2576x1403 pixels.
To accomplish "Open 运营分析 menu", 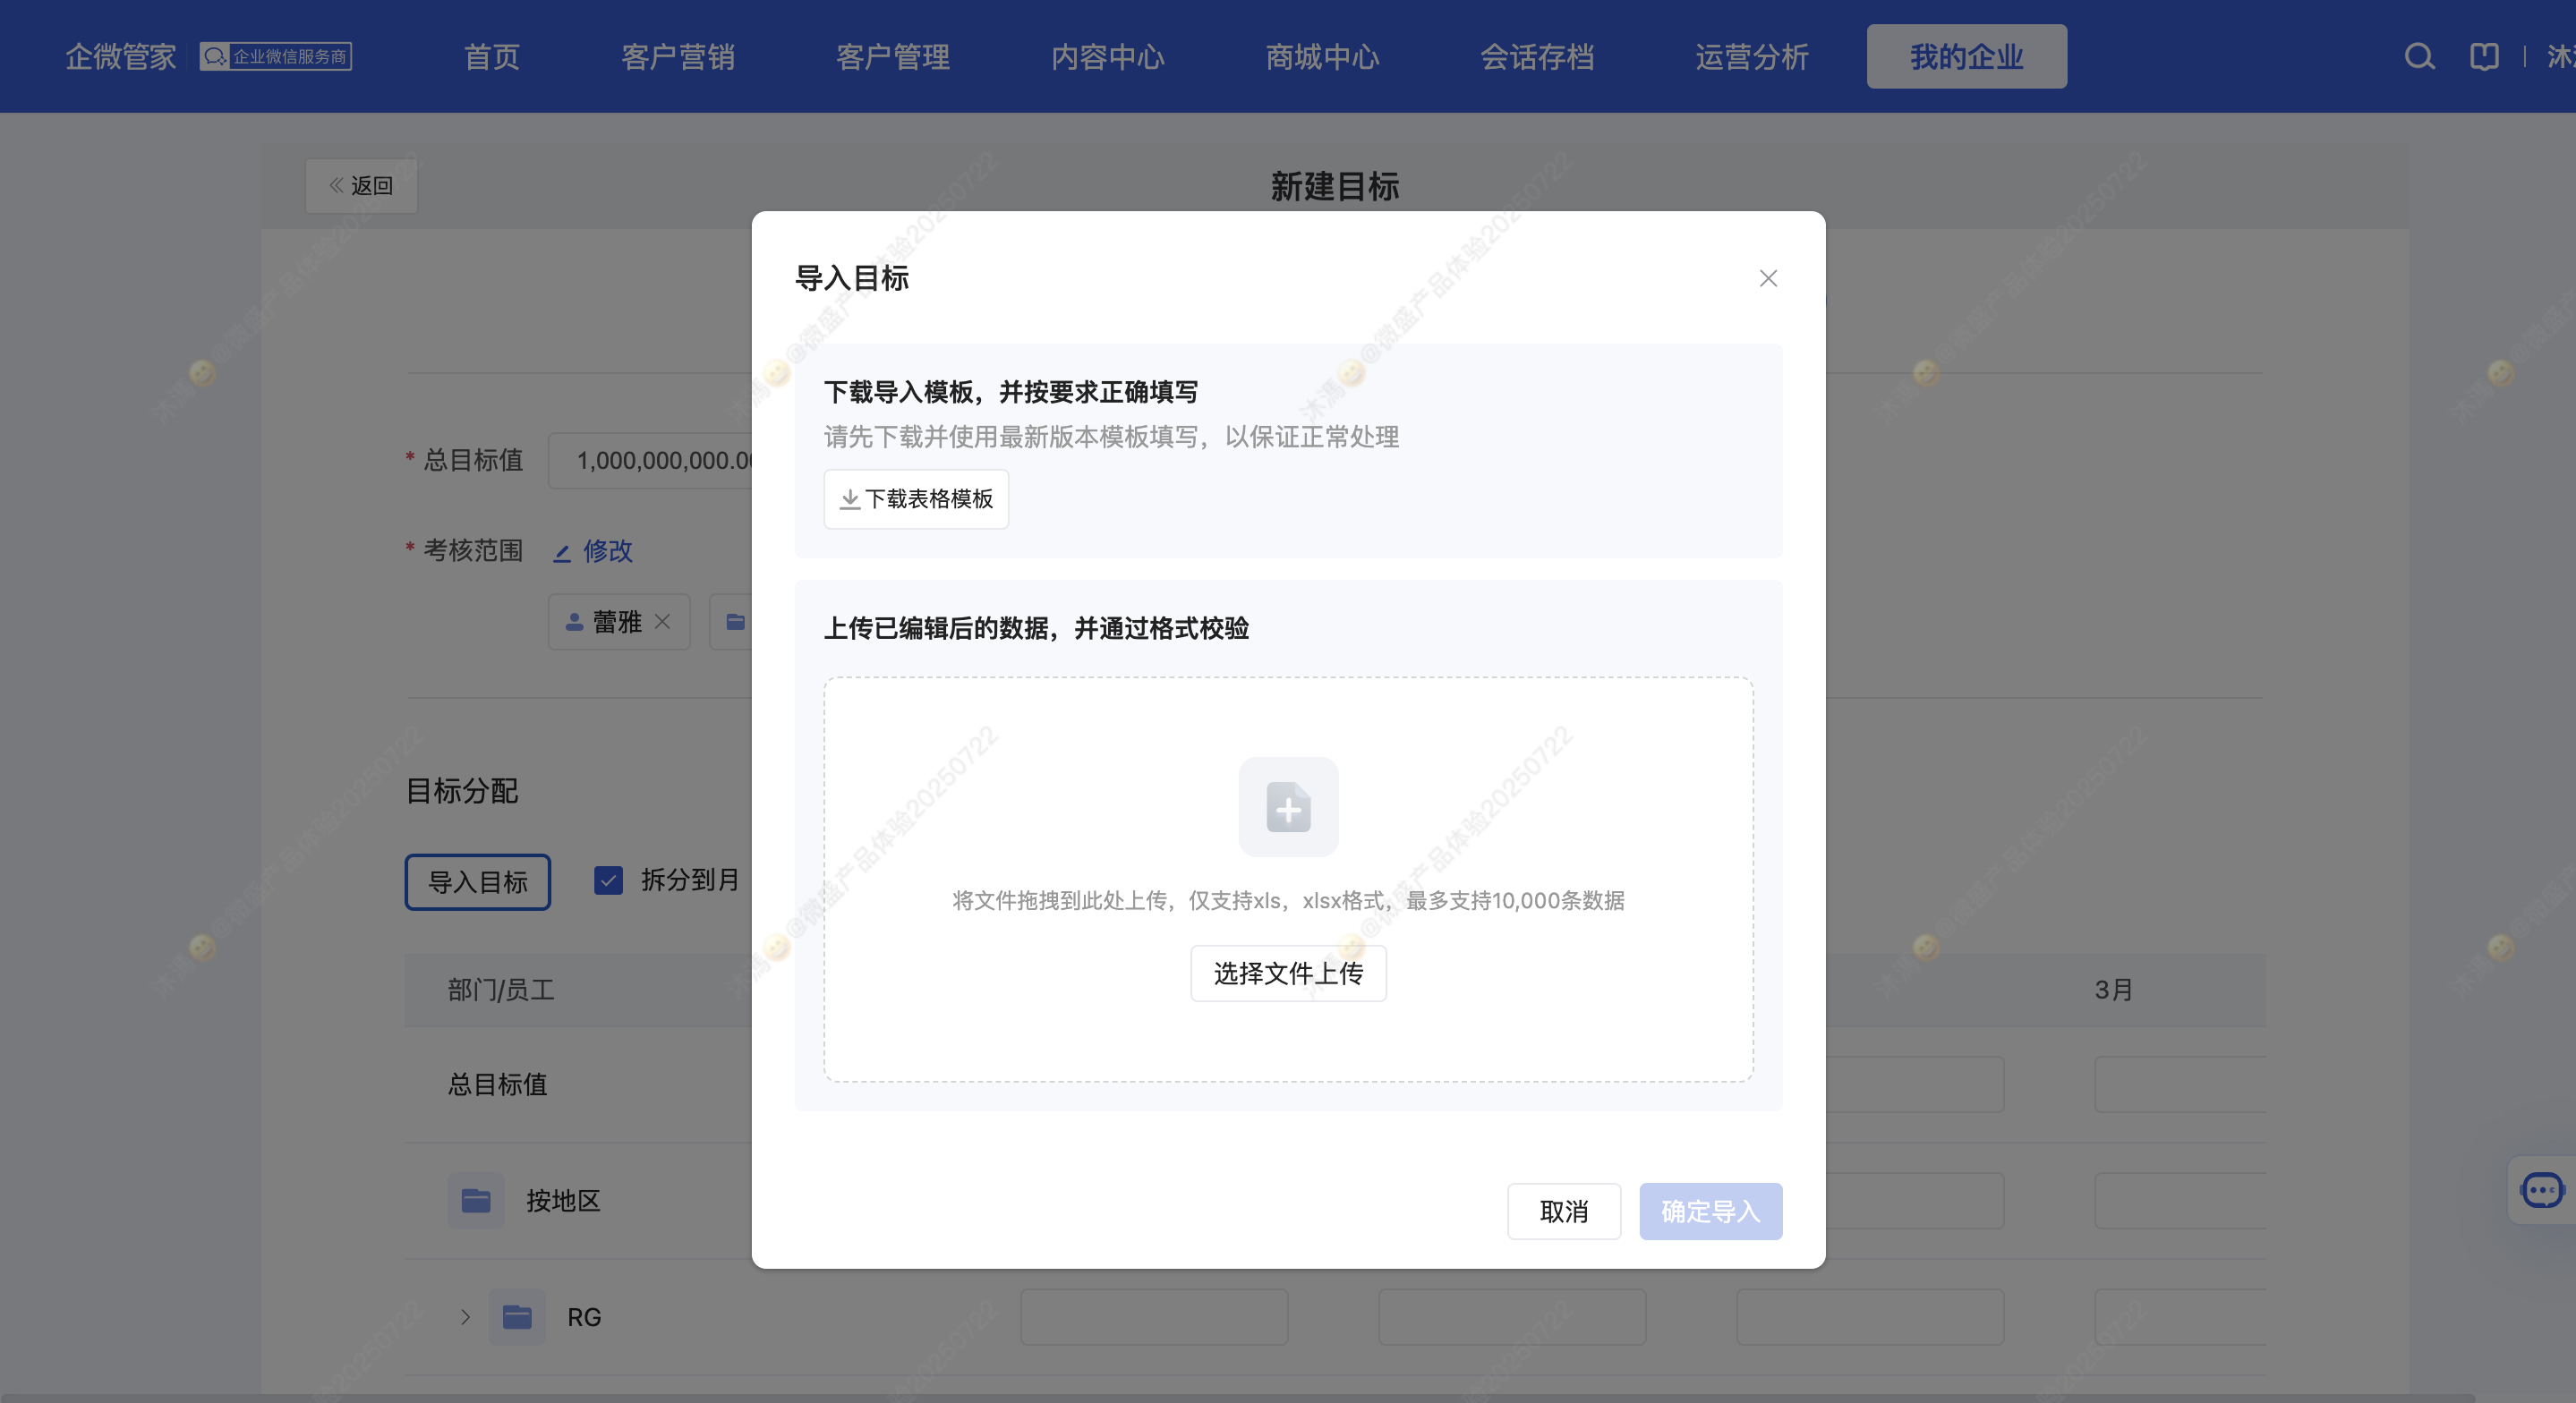I will (x=1752, y=56).
